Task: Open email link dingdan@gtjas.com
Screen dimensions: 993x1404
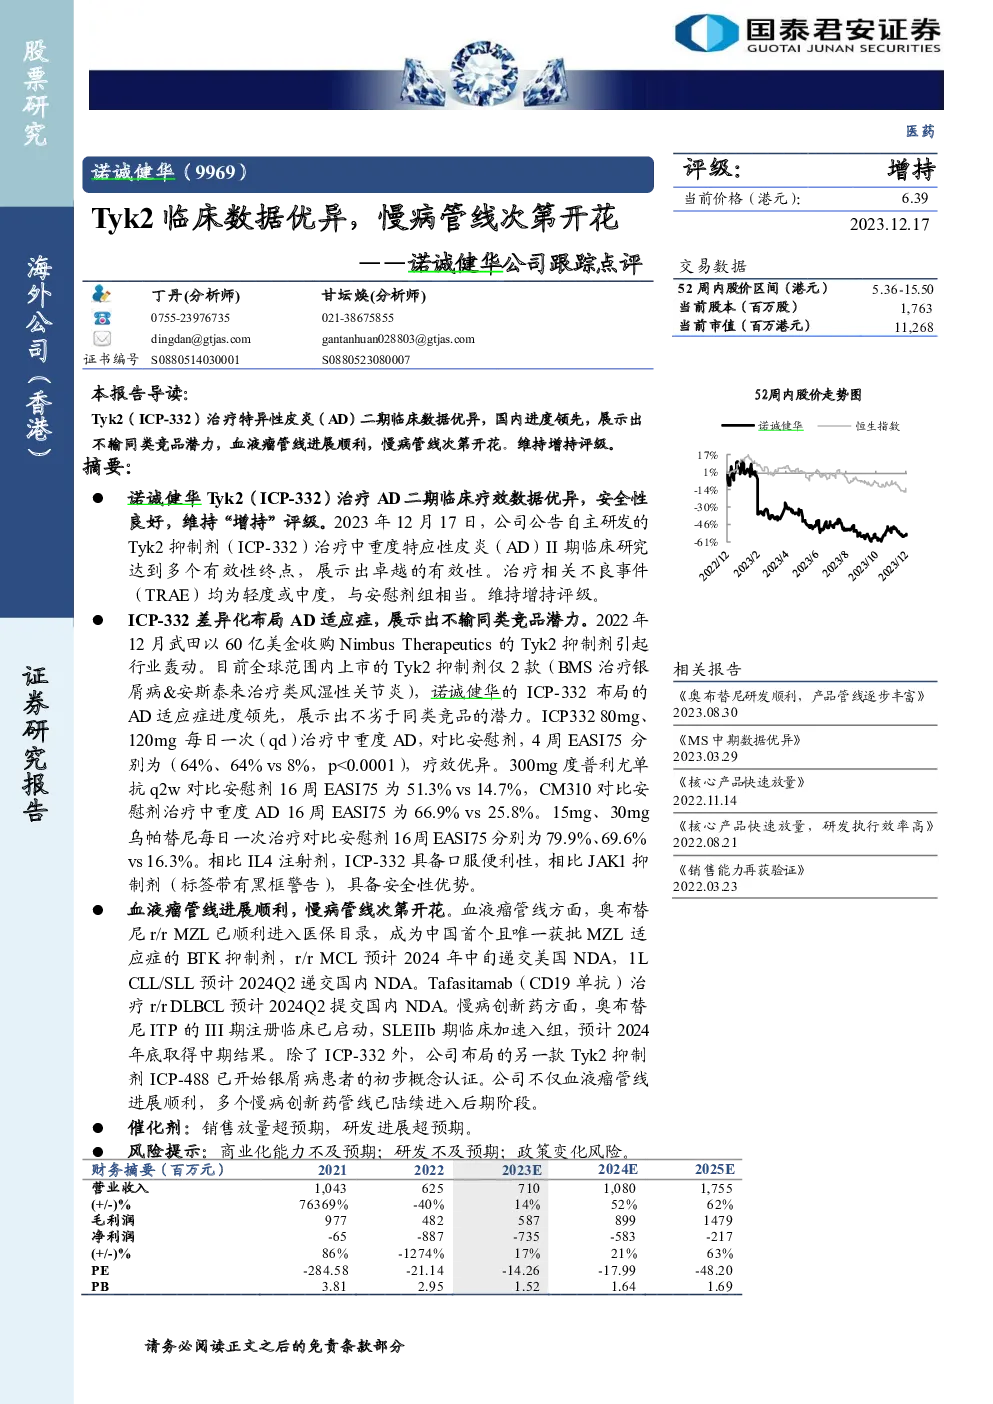Action: coord(201,339)
